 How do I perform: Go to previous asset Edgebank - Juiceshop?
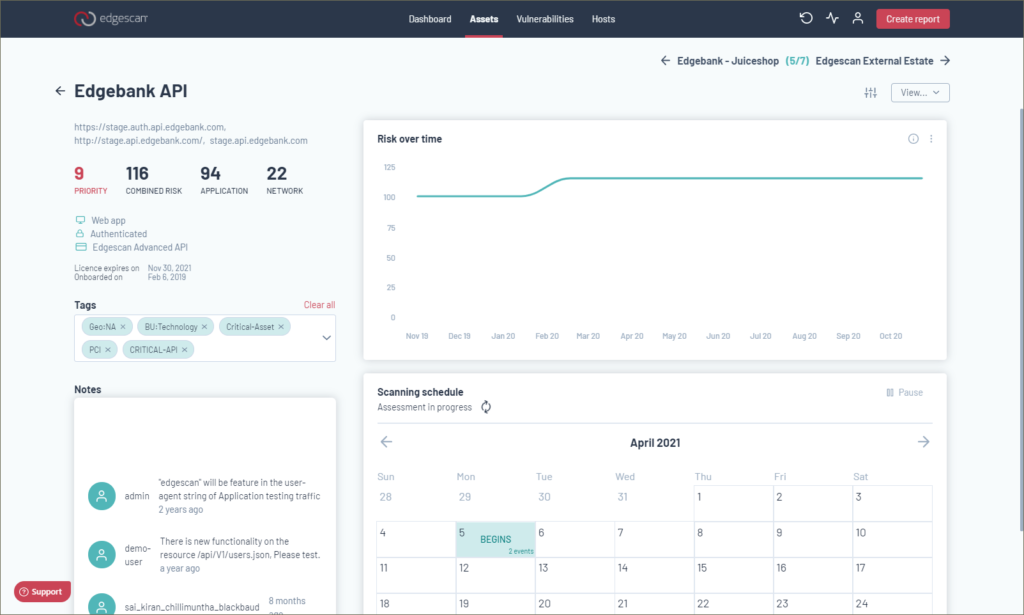[x=720, y=61]
